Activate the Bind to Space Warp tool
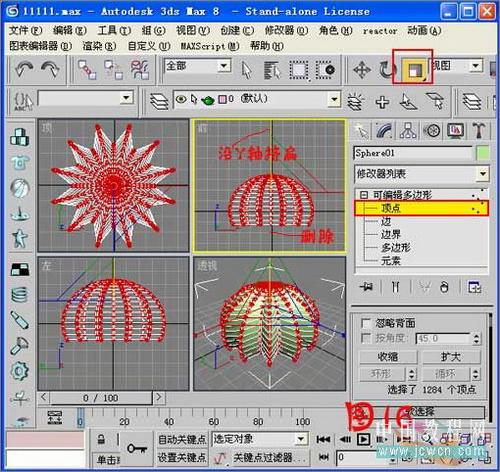Screen dimensions: 500x472 click(x=140, y=70)
